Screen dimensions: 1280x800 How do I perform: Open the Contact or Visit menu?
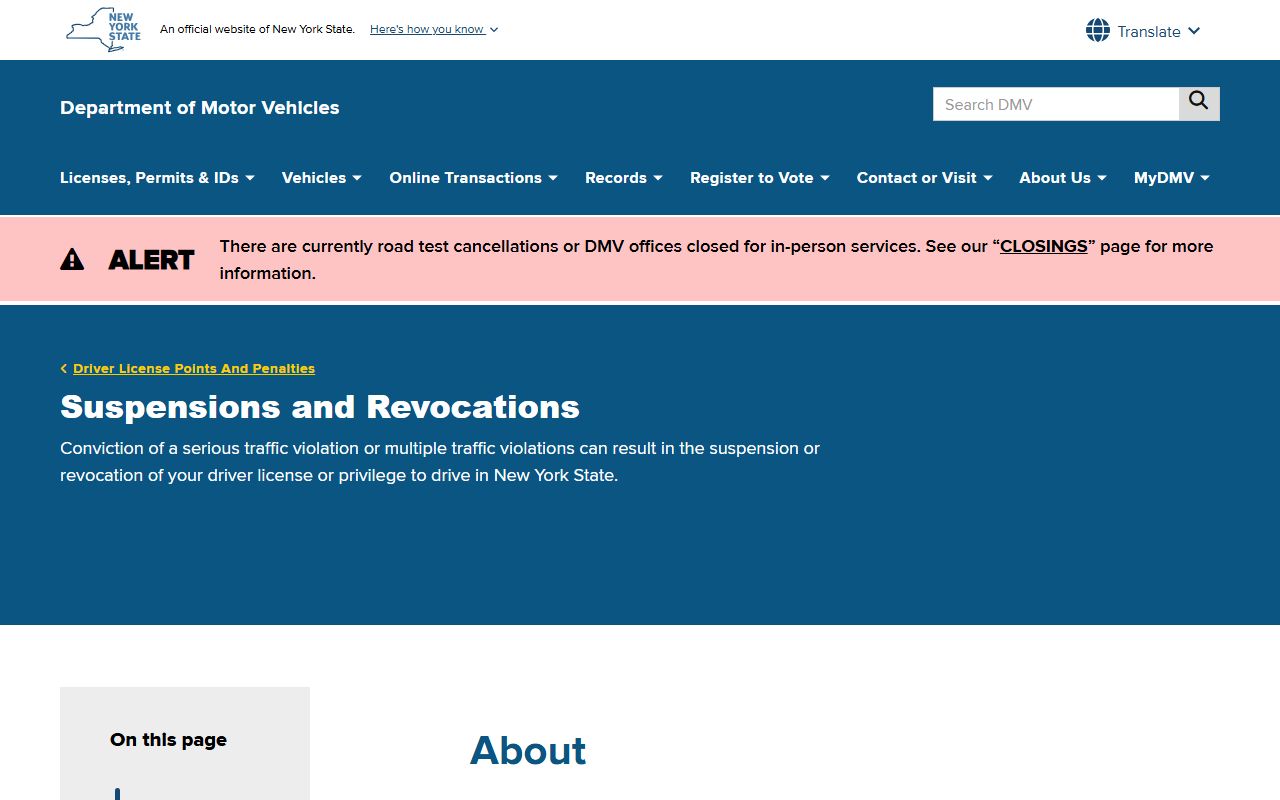tap(924, 178)
